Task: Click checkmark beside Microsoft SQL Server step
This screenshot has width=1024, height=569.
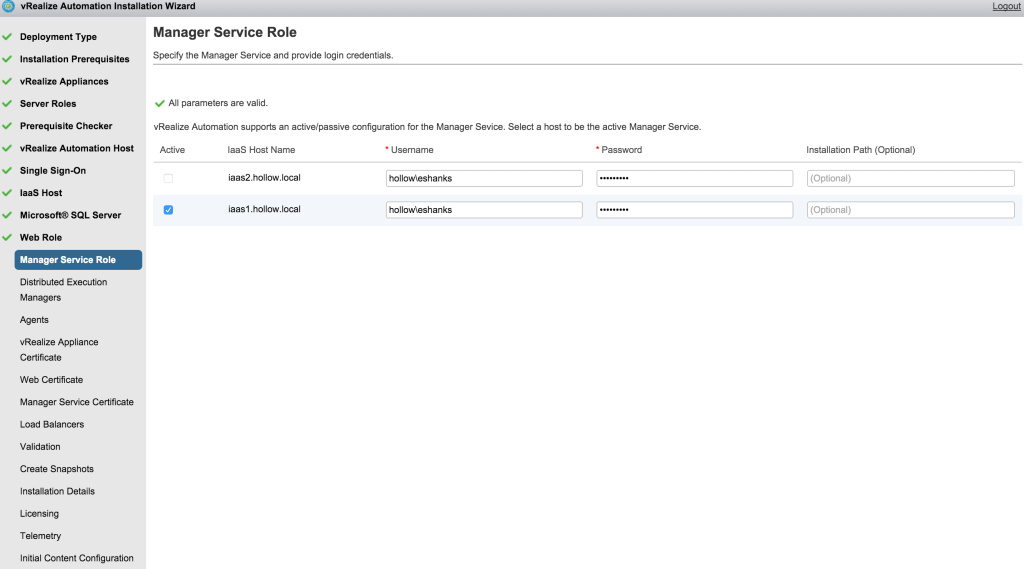Action: coord(7,215)
